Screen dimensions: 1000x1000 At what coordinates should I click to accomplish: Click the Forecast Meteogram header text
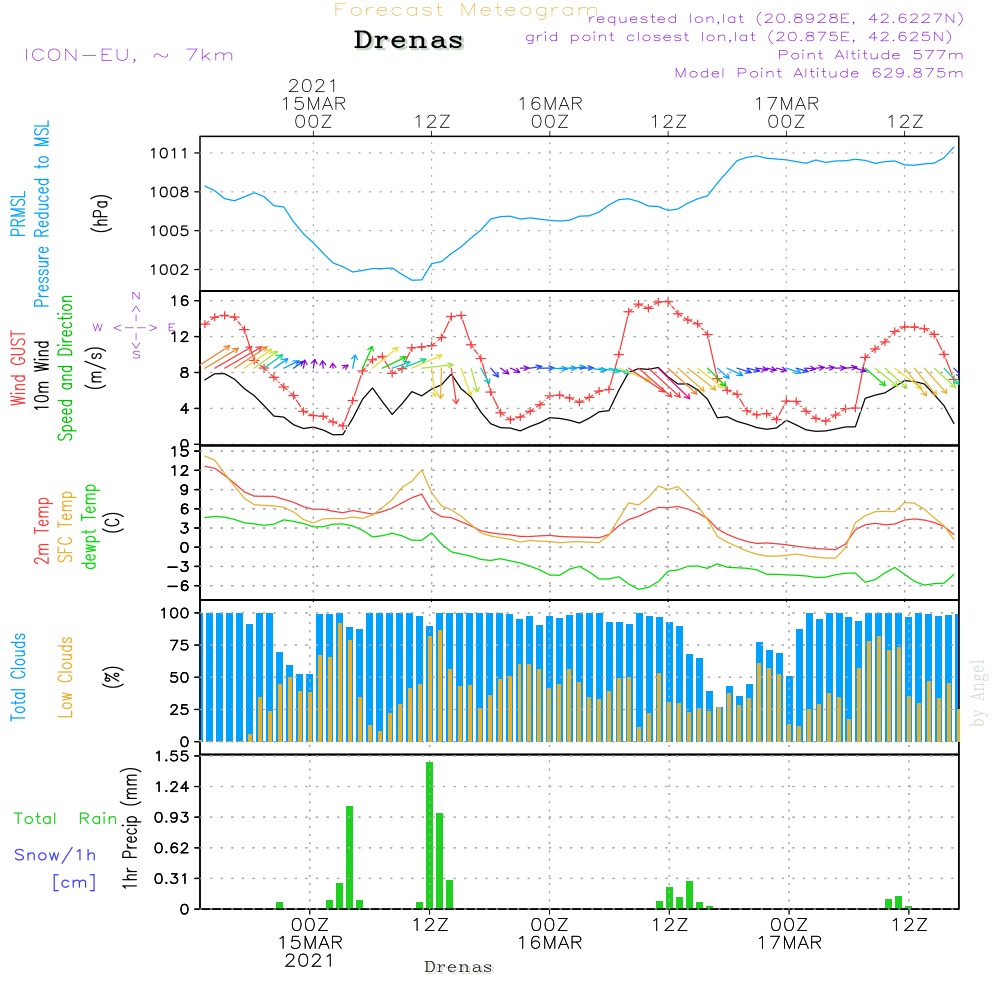(x=466, y=10)
